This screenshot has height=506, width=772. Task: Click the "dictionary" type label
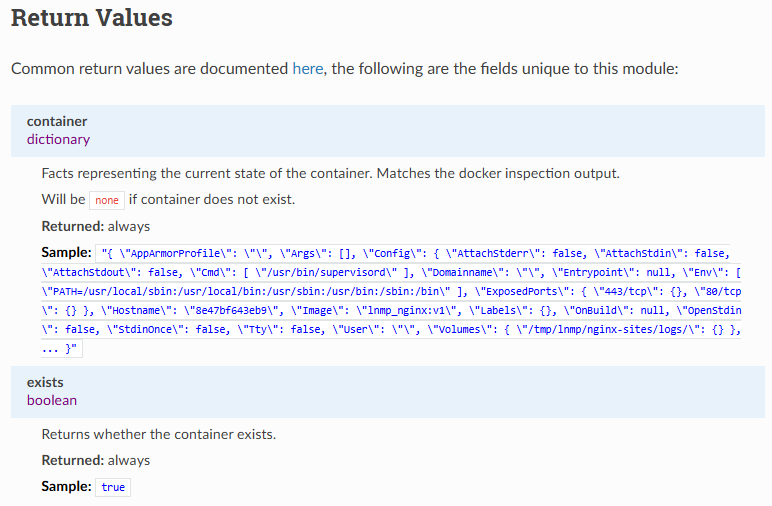tap(58, 139)
